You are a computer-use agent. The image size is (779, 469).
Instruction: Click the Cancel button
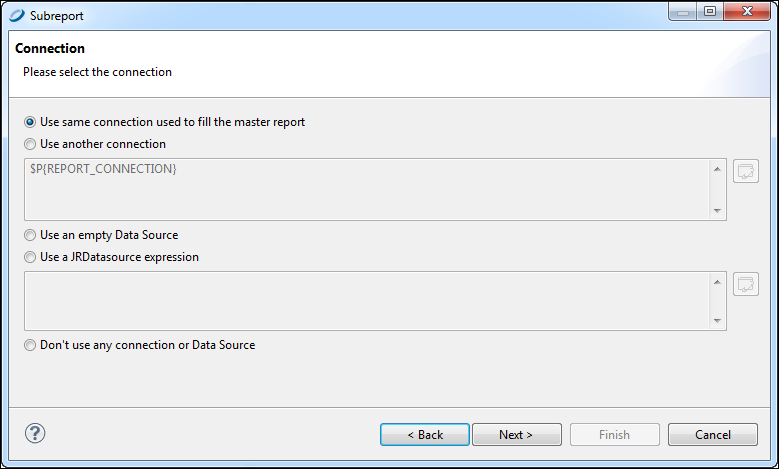(713, 435)
